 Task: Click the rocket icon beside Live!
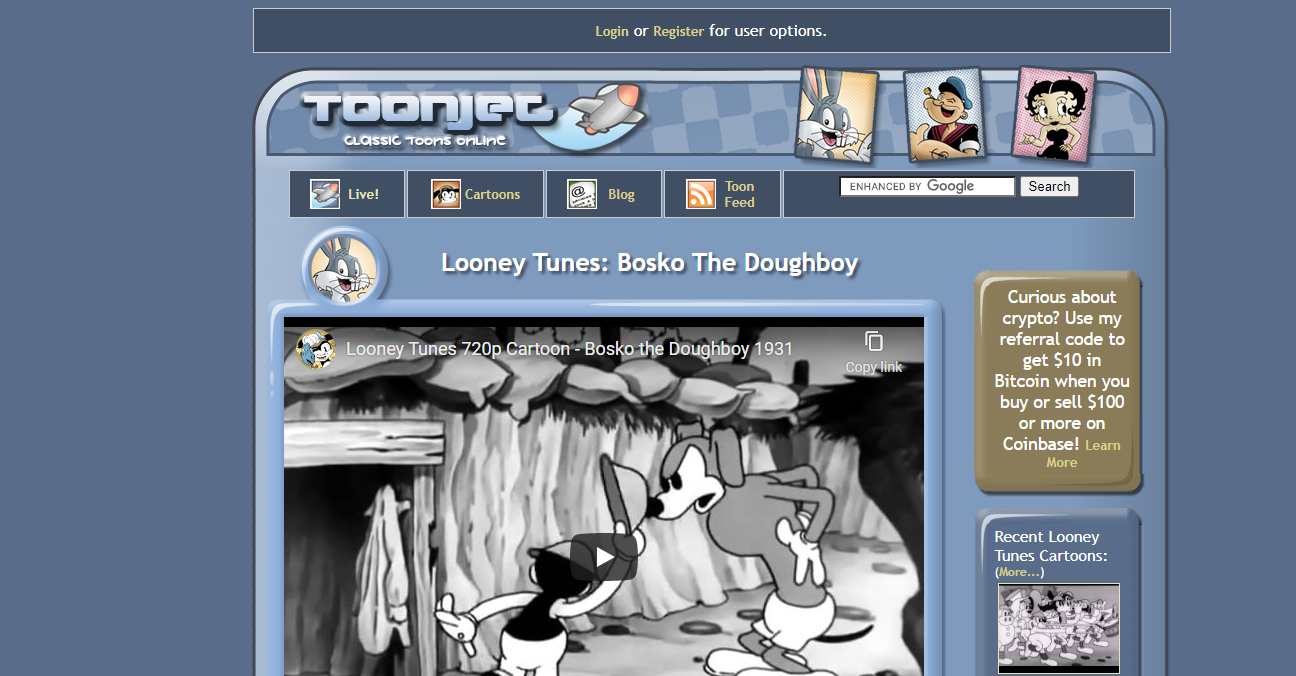pos(325,194)
